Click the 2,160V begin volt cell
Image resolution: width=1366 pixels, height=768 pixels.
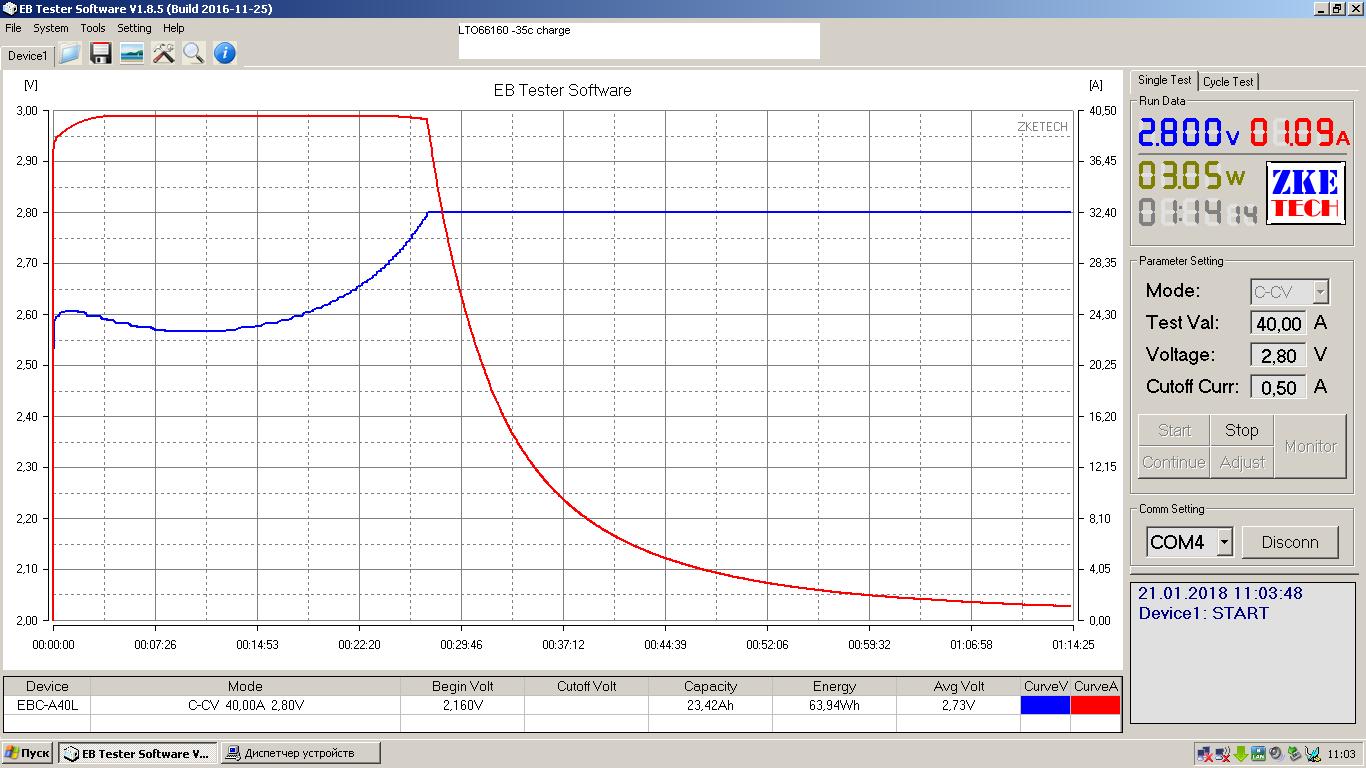pyautogui.click(x=462, y=705)
